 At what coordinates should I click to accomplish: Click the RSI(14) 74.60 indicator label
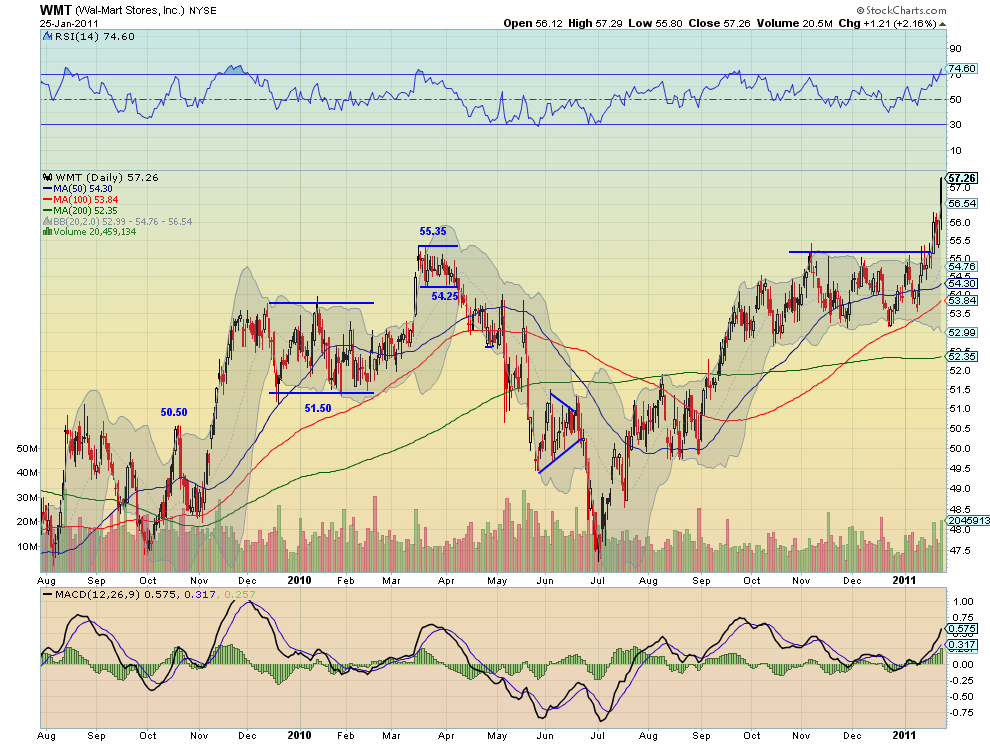pos(95,37)
